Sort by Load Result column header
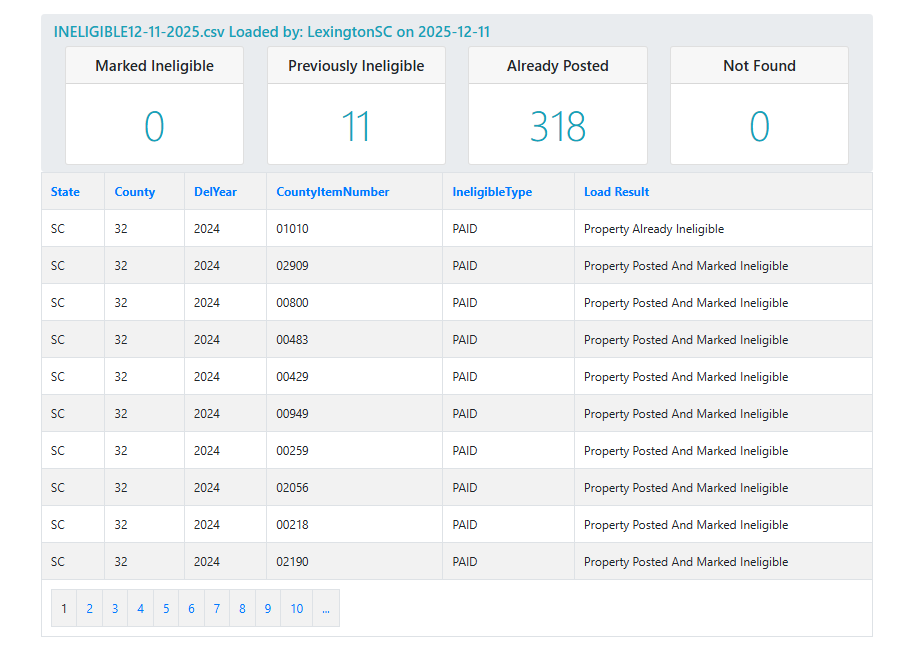Viewport: 907px width, 655px height. click(617, 192)
